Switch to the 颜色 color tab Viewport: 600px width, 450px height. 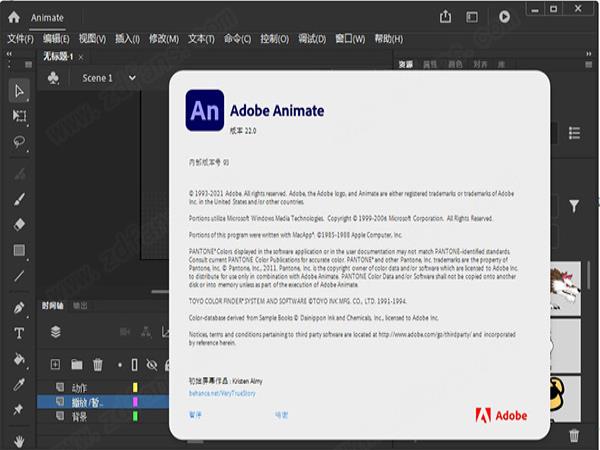[x=455, y=64]
